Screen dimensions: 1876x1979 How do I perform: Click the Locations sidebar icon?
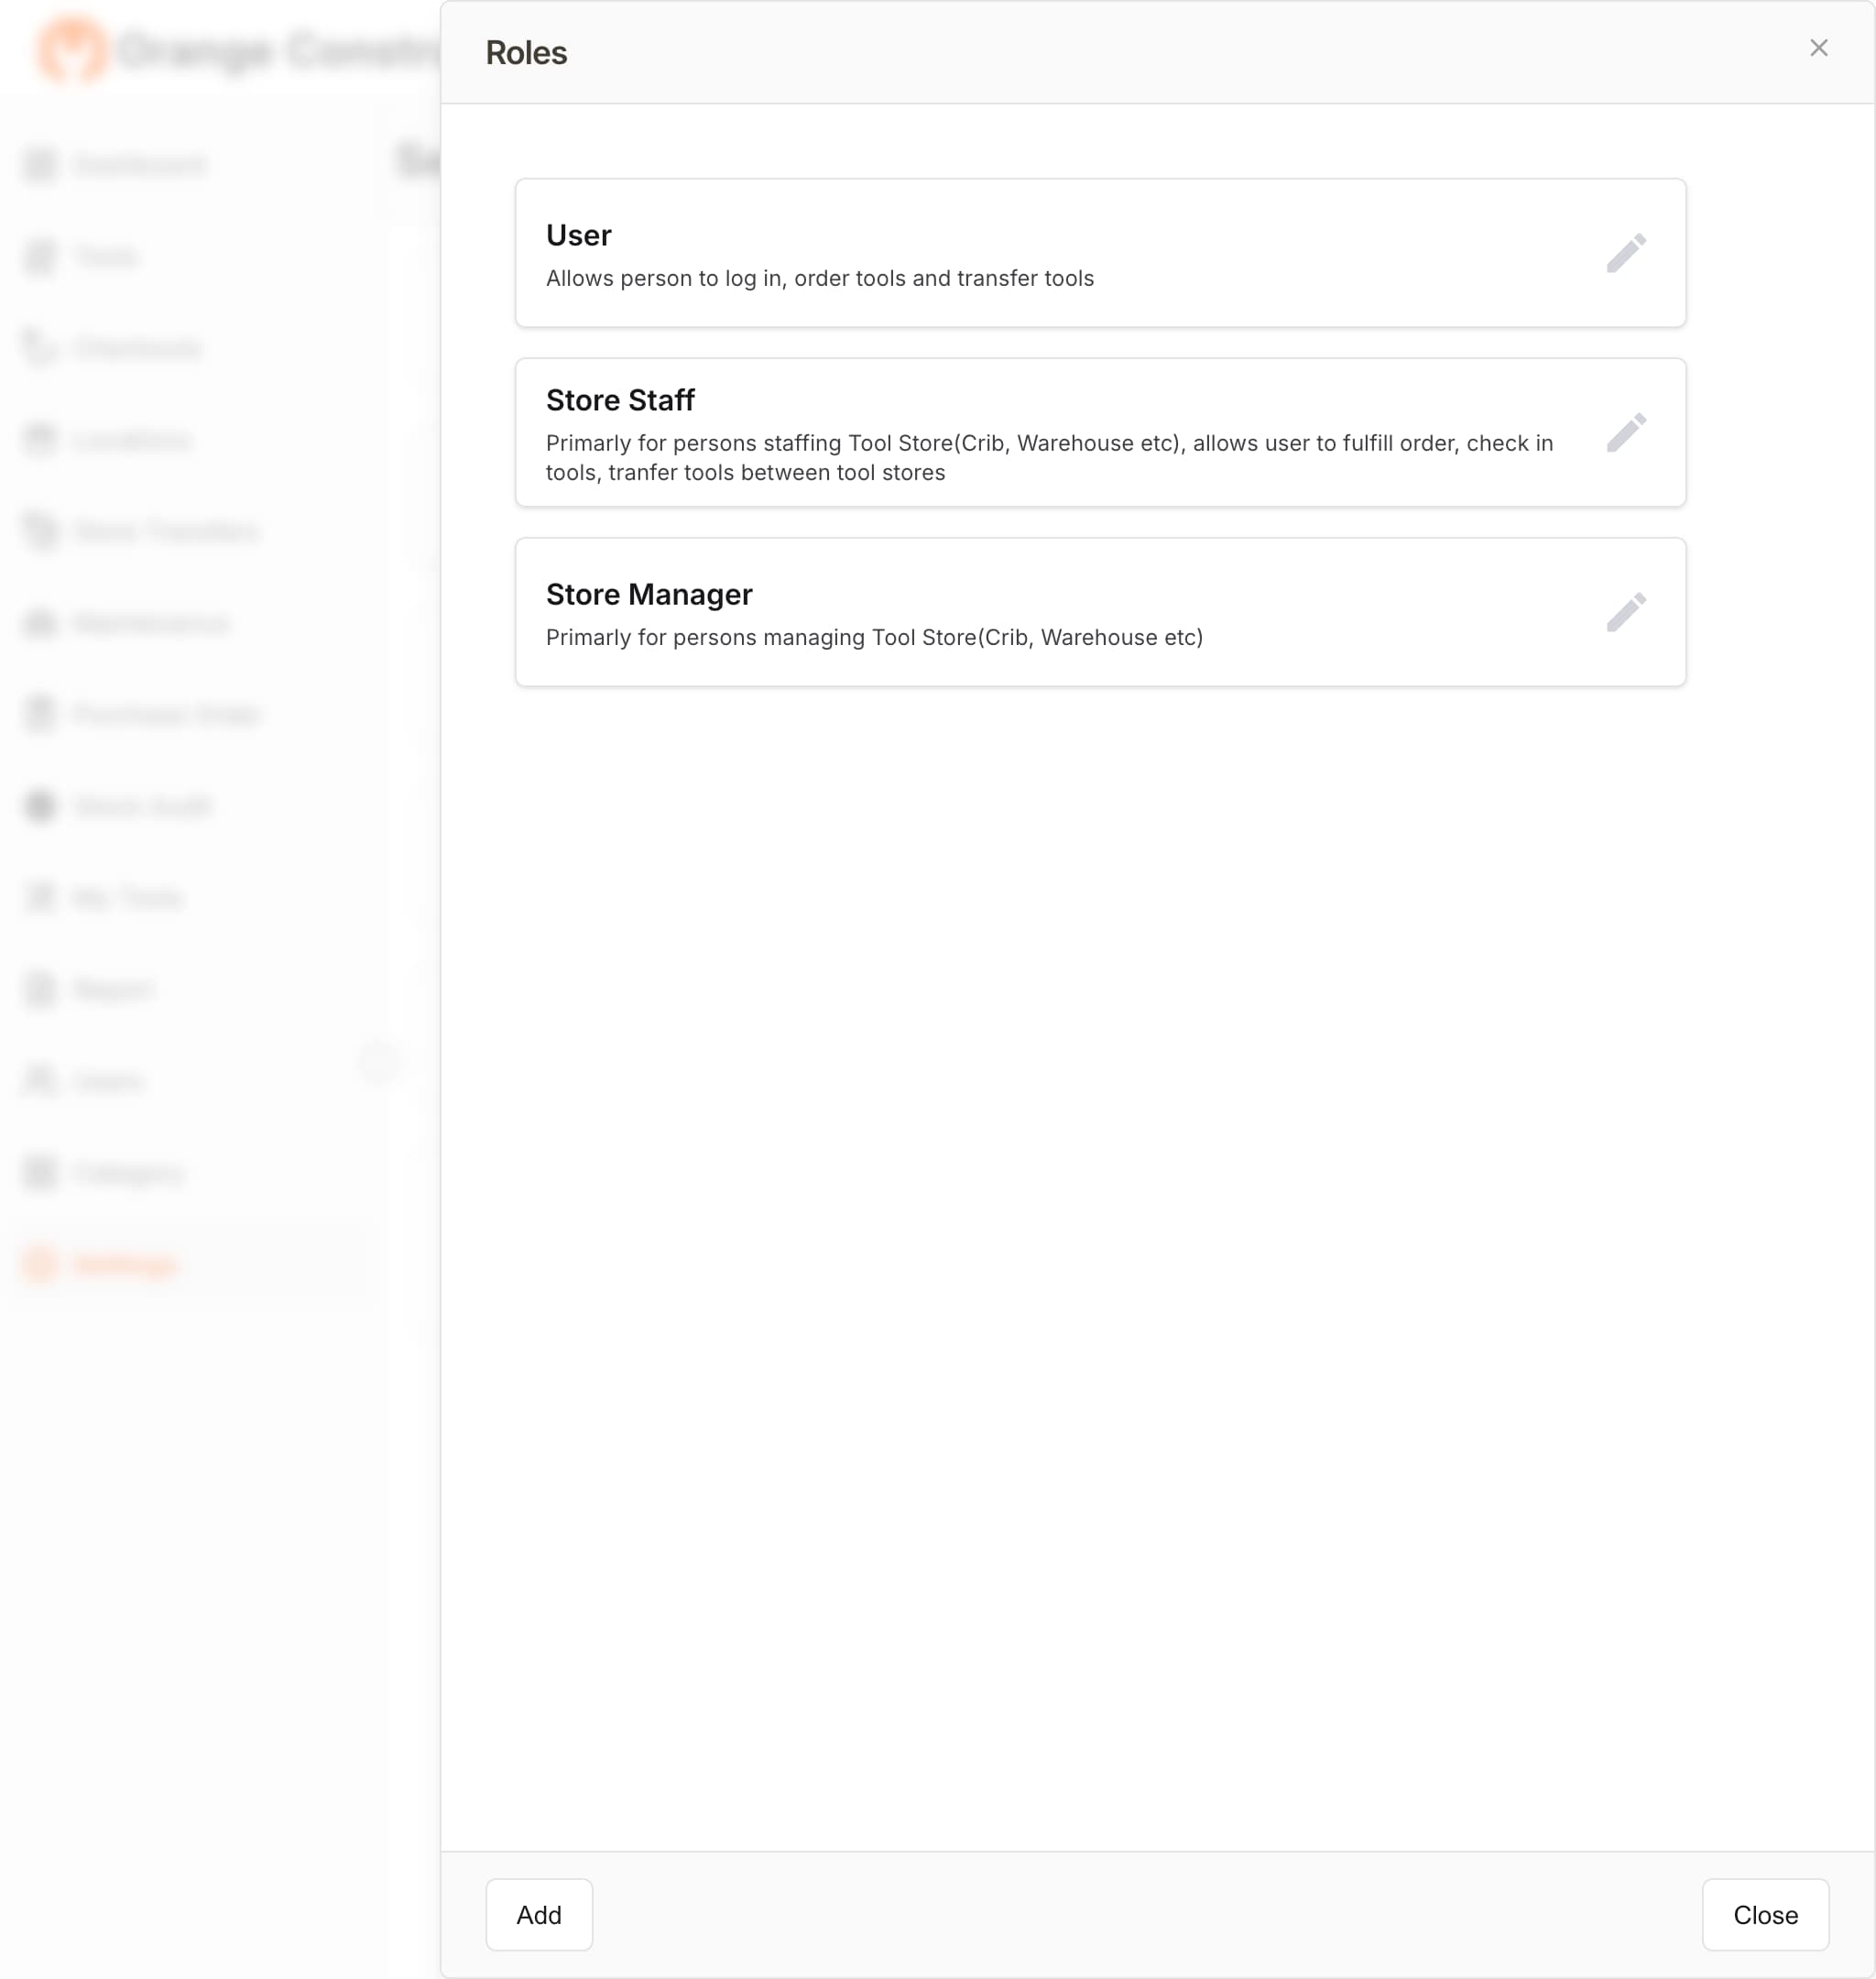pos(41,440)
